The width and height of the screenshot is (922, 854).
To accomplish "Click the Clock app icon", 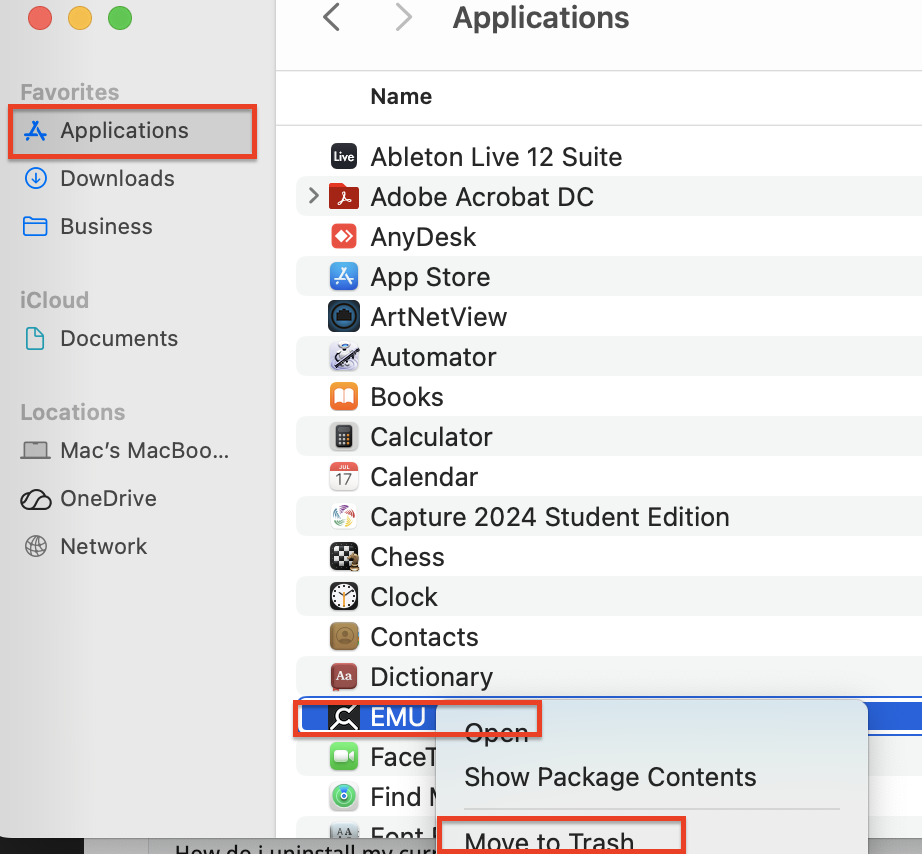I will (x=344, y=596).
